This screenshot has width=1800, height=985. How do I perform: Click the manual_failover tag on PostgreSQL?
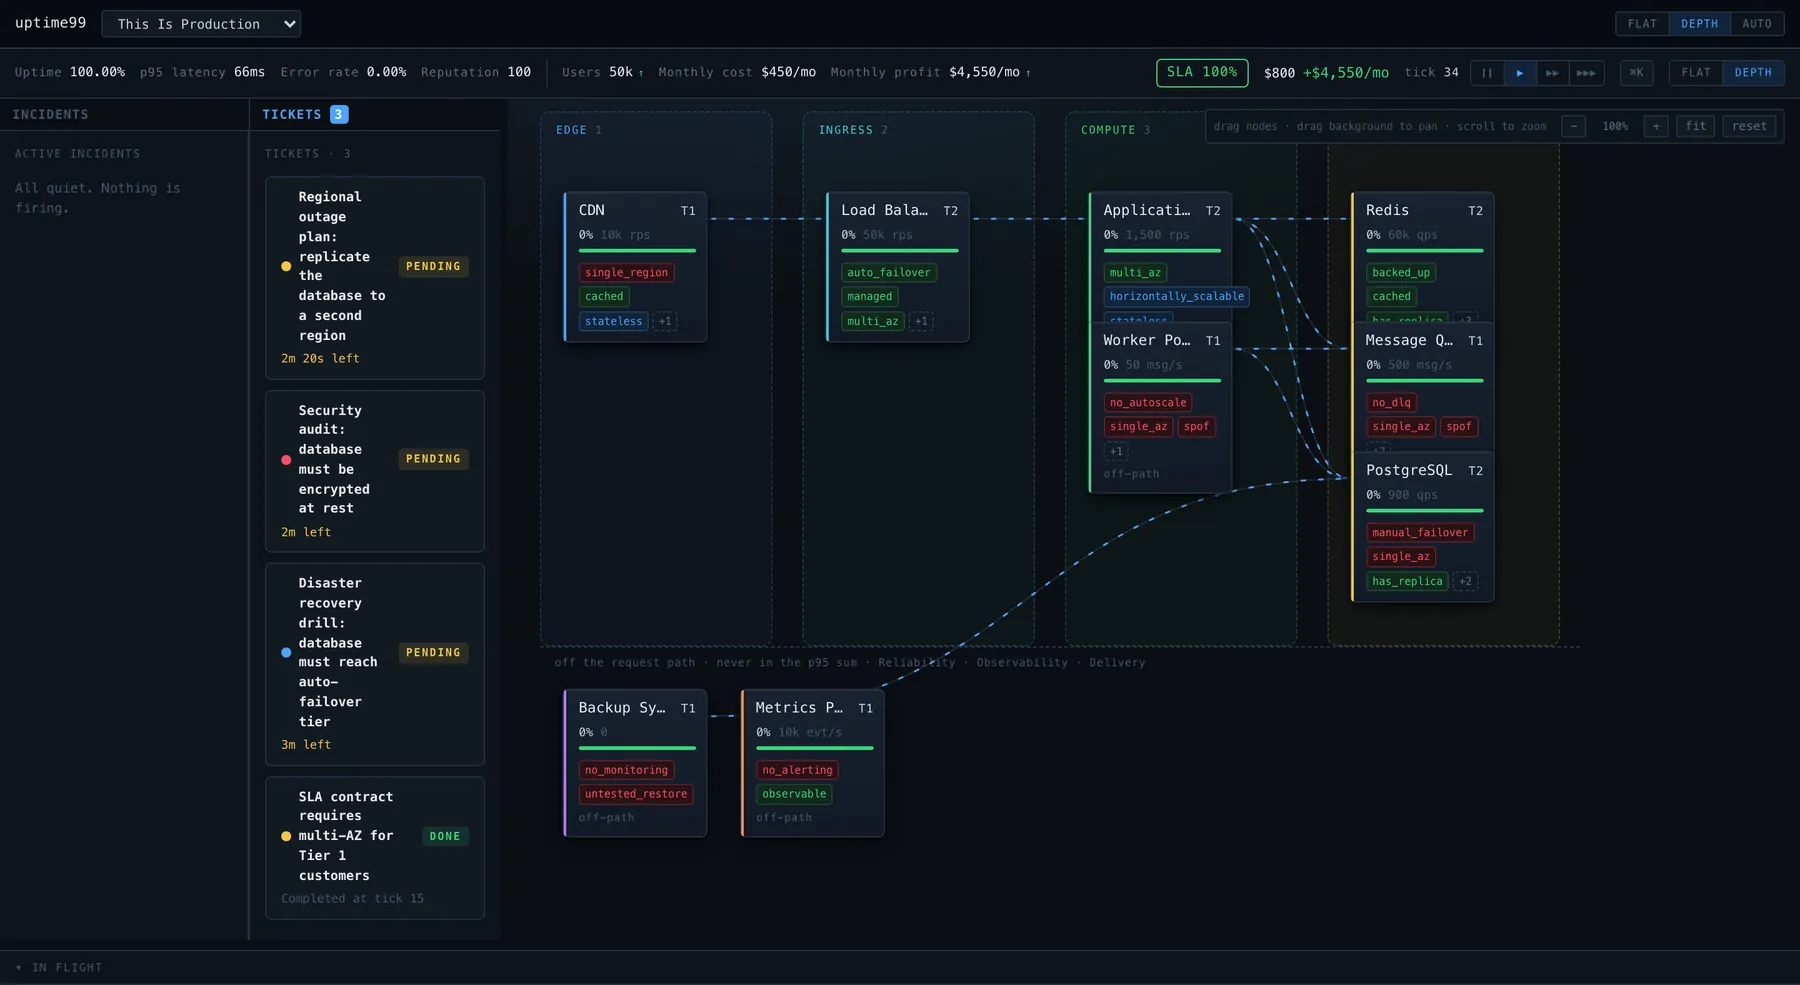coord(1420,532)
